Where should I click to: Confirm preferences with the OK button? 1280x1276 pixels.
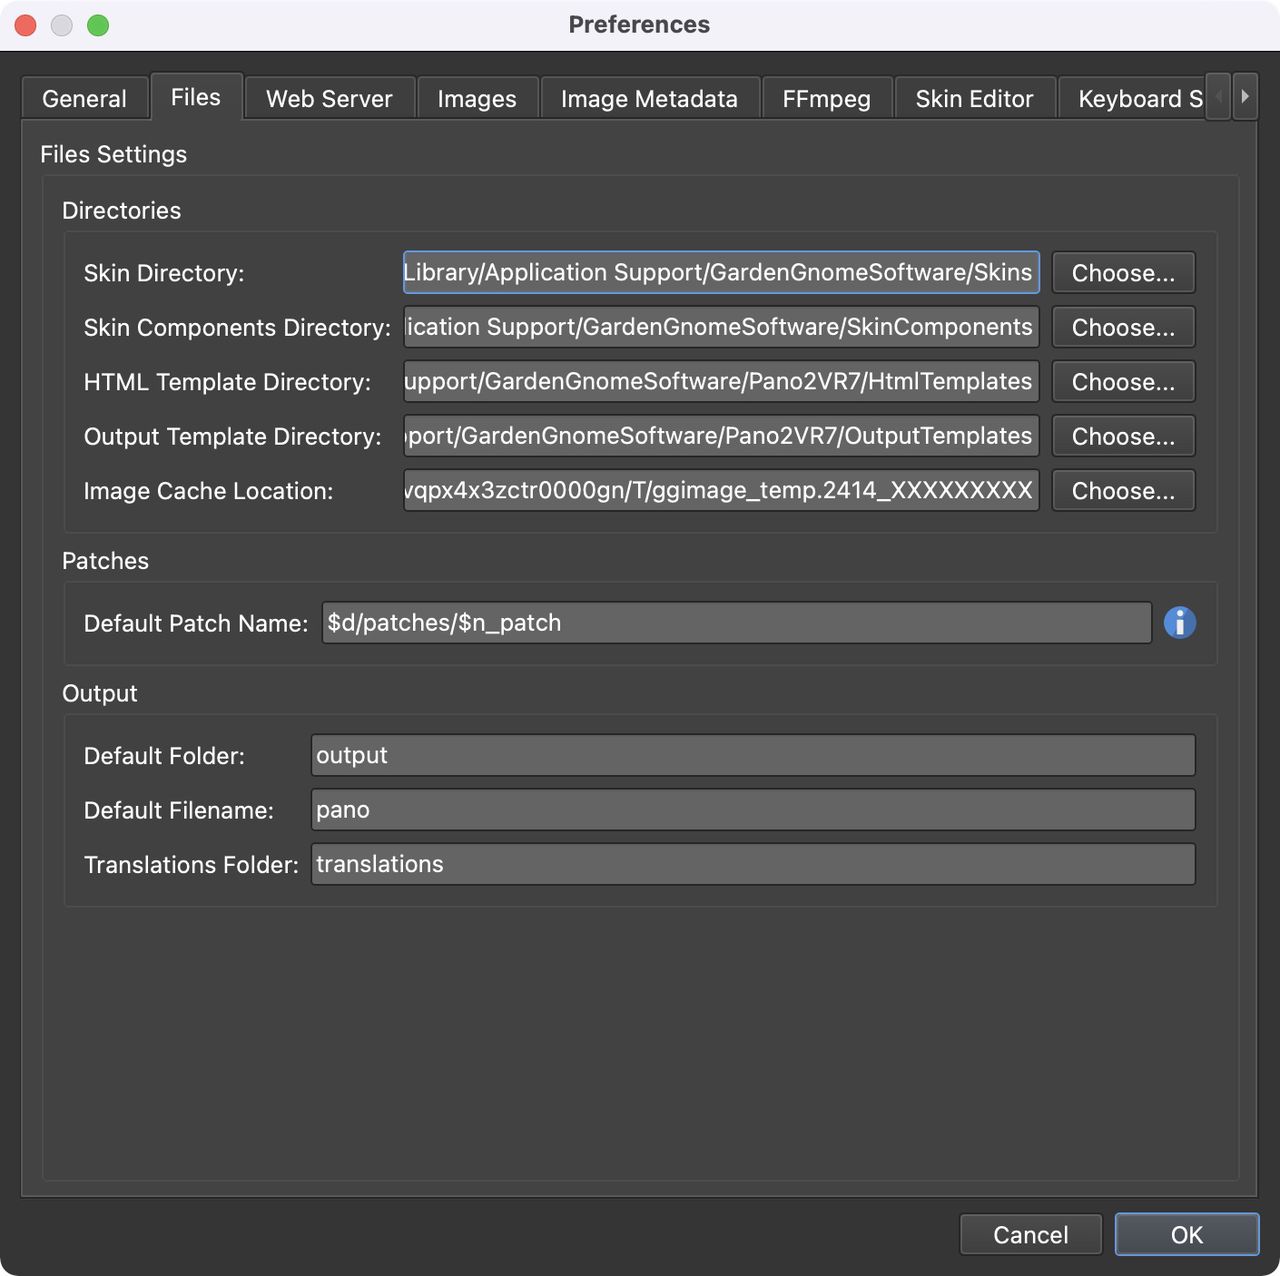[x=1187, y=1234]
